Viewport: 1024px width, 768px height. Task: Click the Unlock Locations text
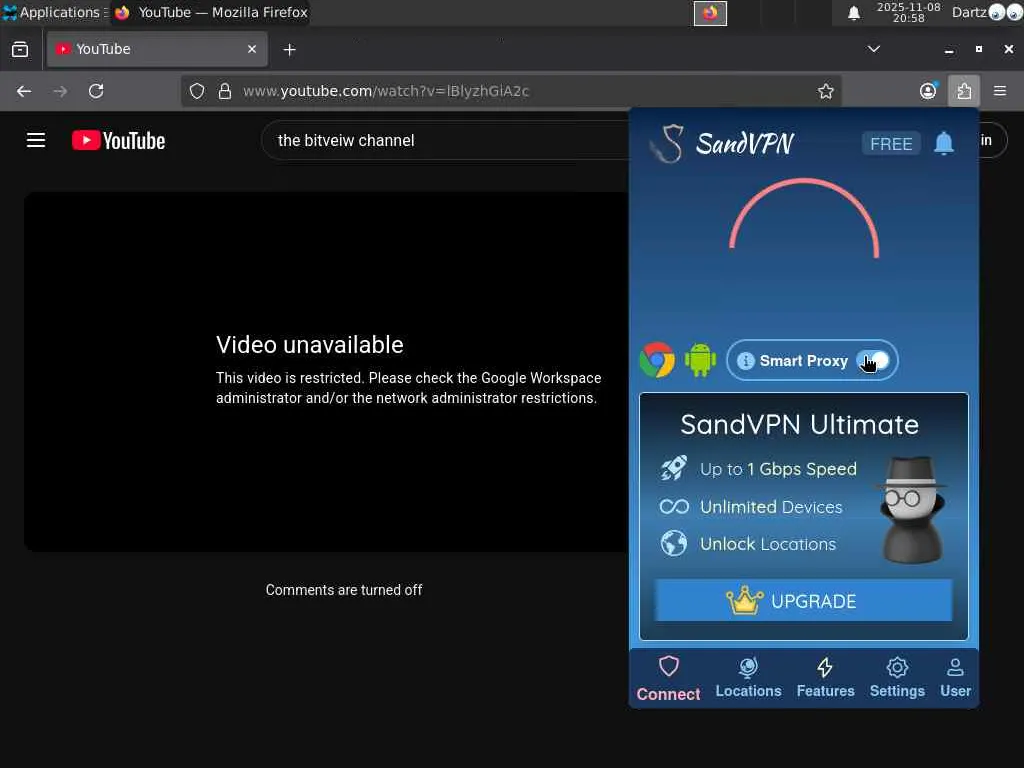click(767, 544)
